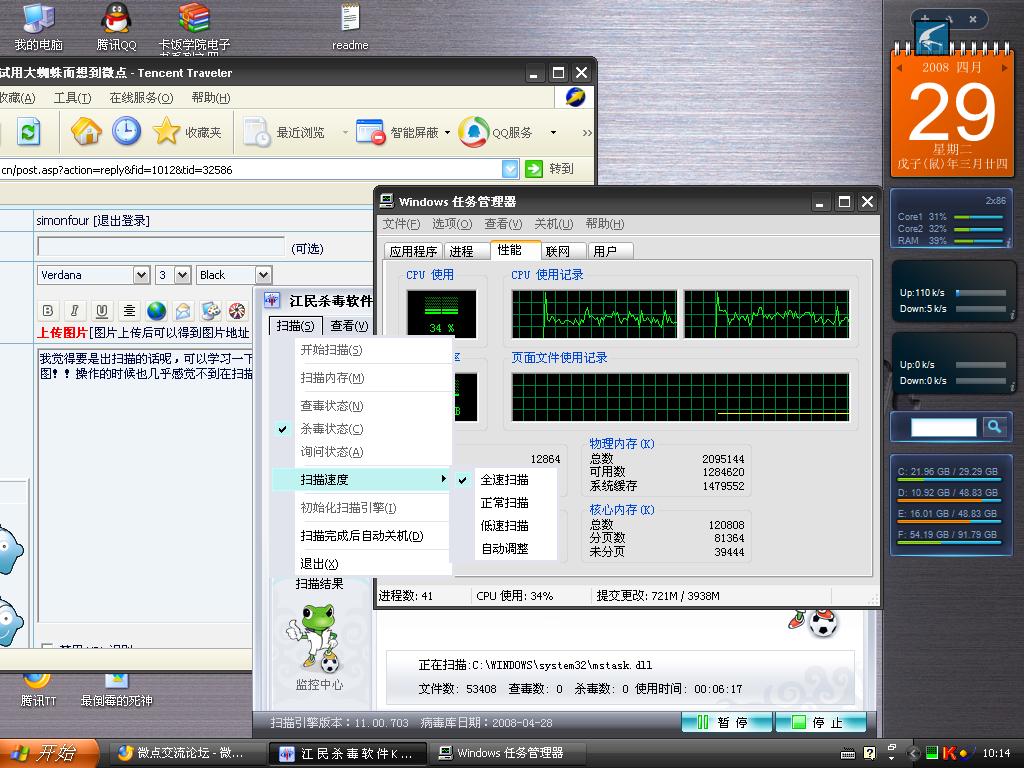Image resolution: width=1024 pixels, height=768 pixels.
Task: Click 暂停 pause scan button
Action: coord(726,722)
